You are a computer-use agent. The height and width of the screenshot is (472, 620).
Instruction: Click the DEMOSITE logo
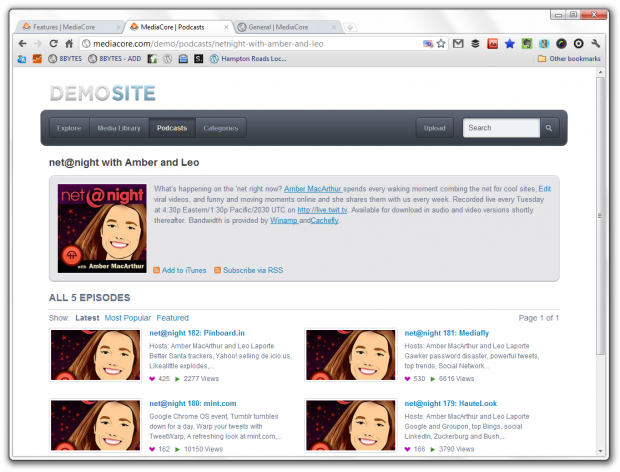tap(102, 93)
